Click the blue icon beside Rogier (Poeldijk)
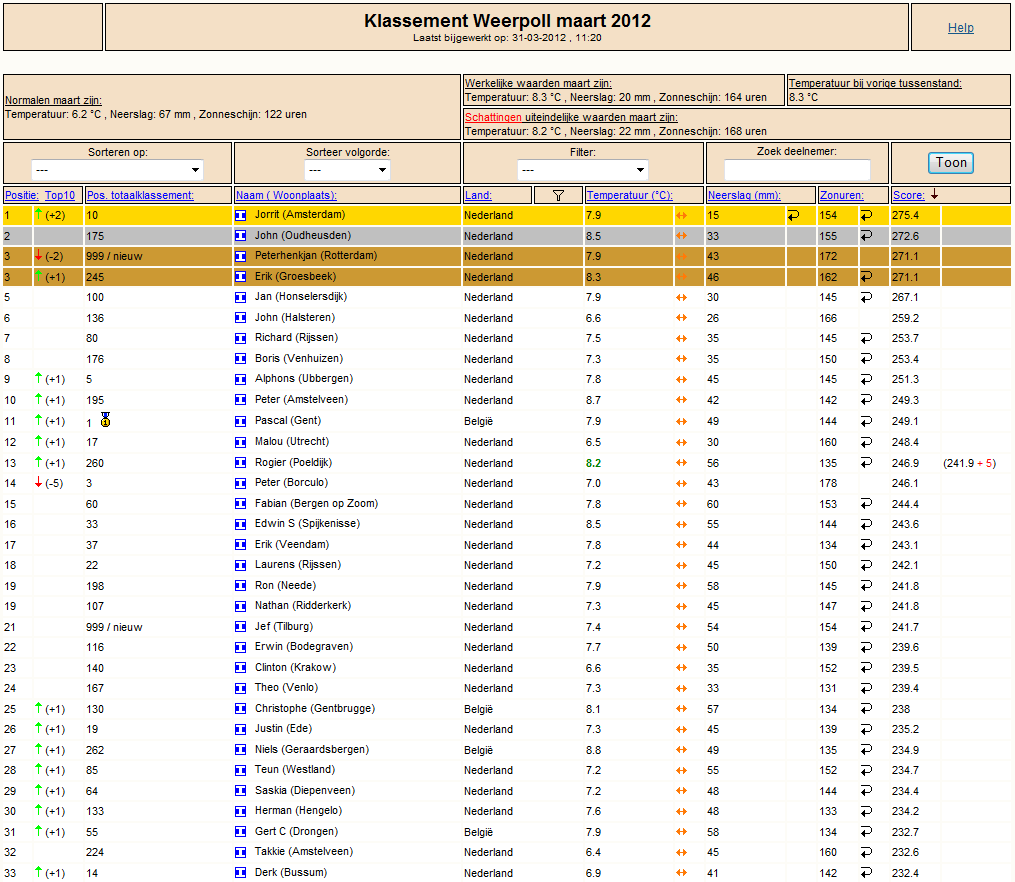 240,463
